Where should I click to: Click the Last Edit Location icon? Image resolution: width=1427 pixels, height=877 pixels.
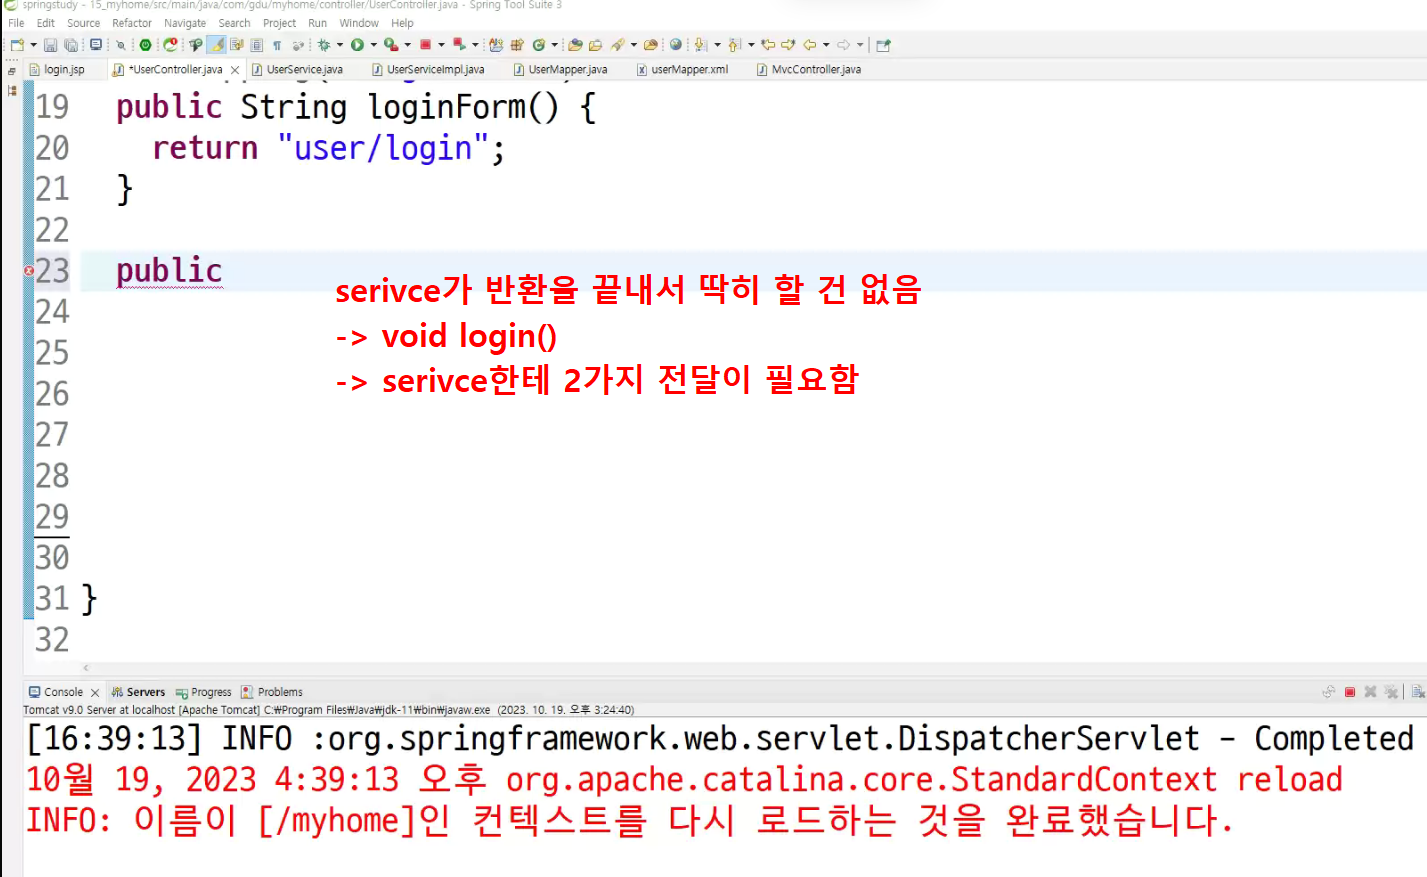coord(768,45)
